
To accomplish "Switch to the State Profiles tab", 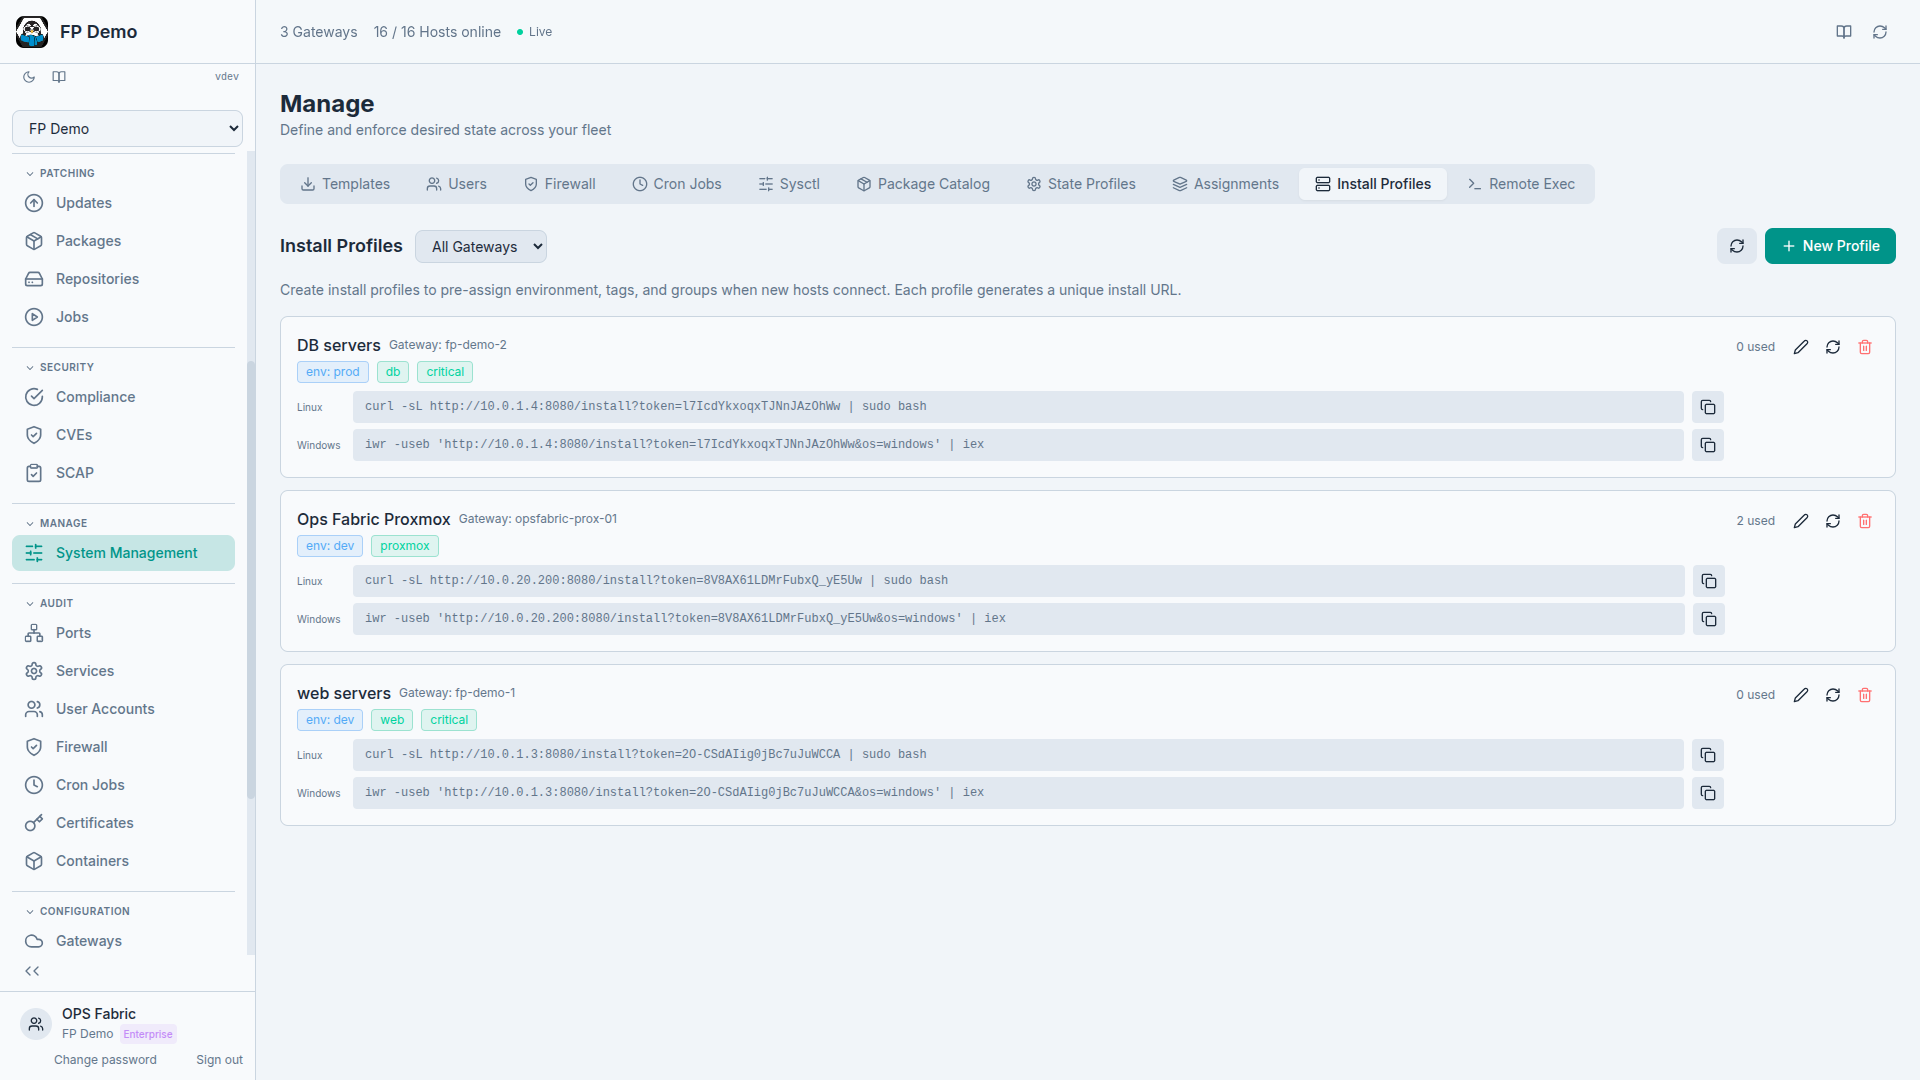I will pos(1081,184).
